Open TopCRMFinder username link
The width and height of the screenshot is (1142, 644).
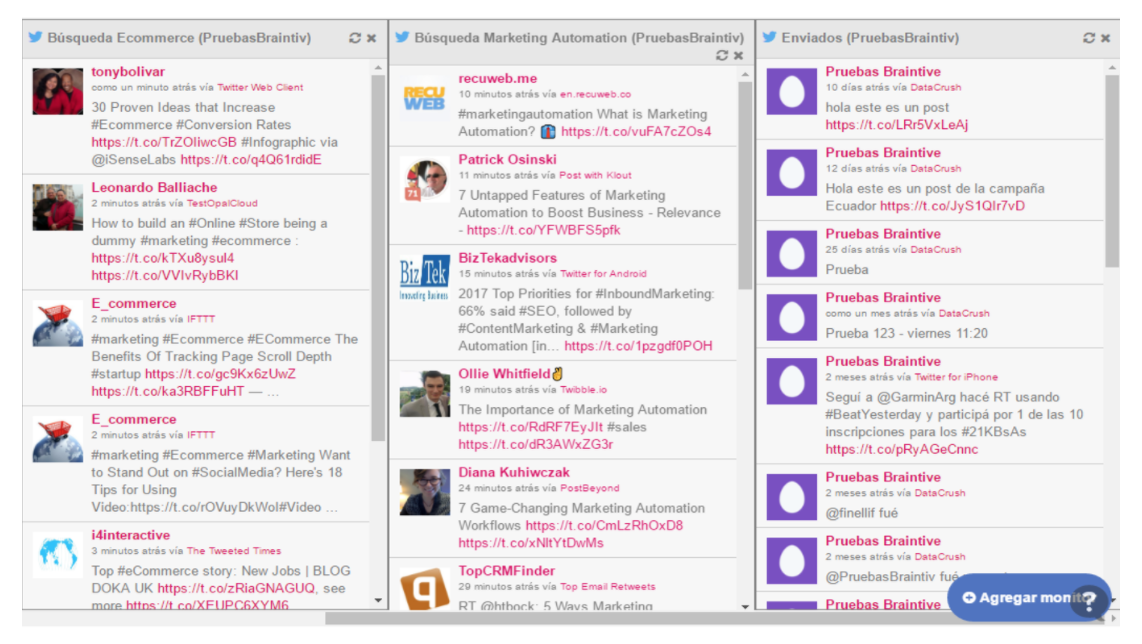[x=506, y=571]
